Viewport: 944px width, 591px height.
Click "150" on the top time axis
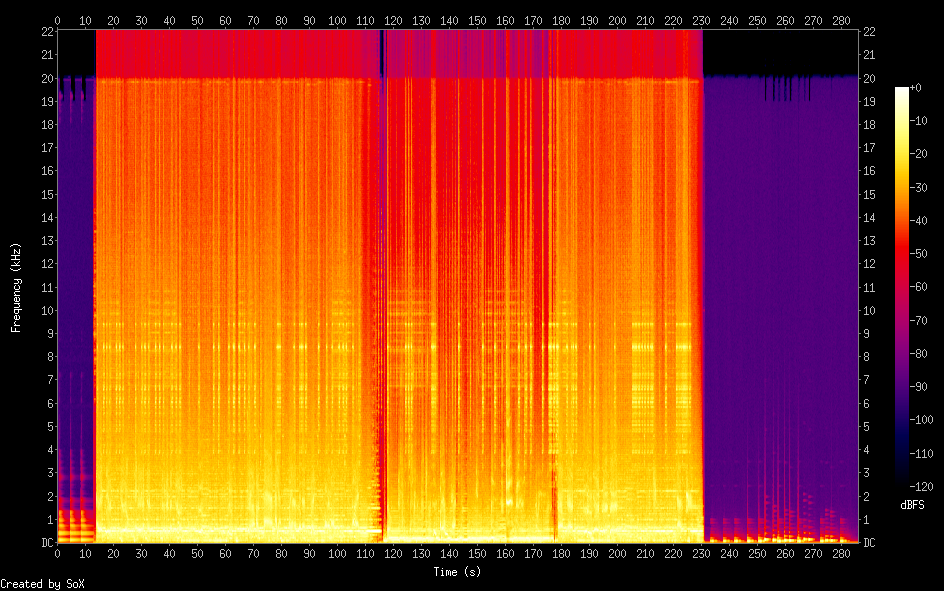pos(477,21)
